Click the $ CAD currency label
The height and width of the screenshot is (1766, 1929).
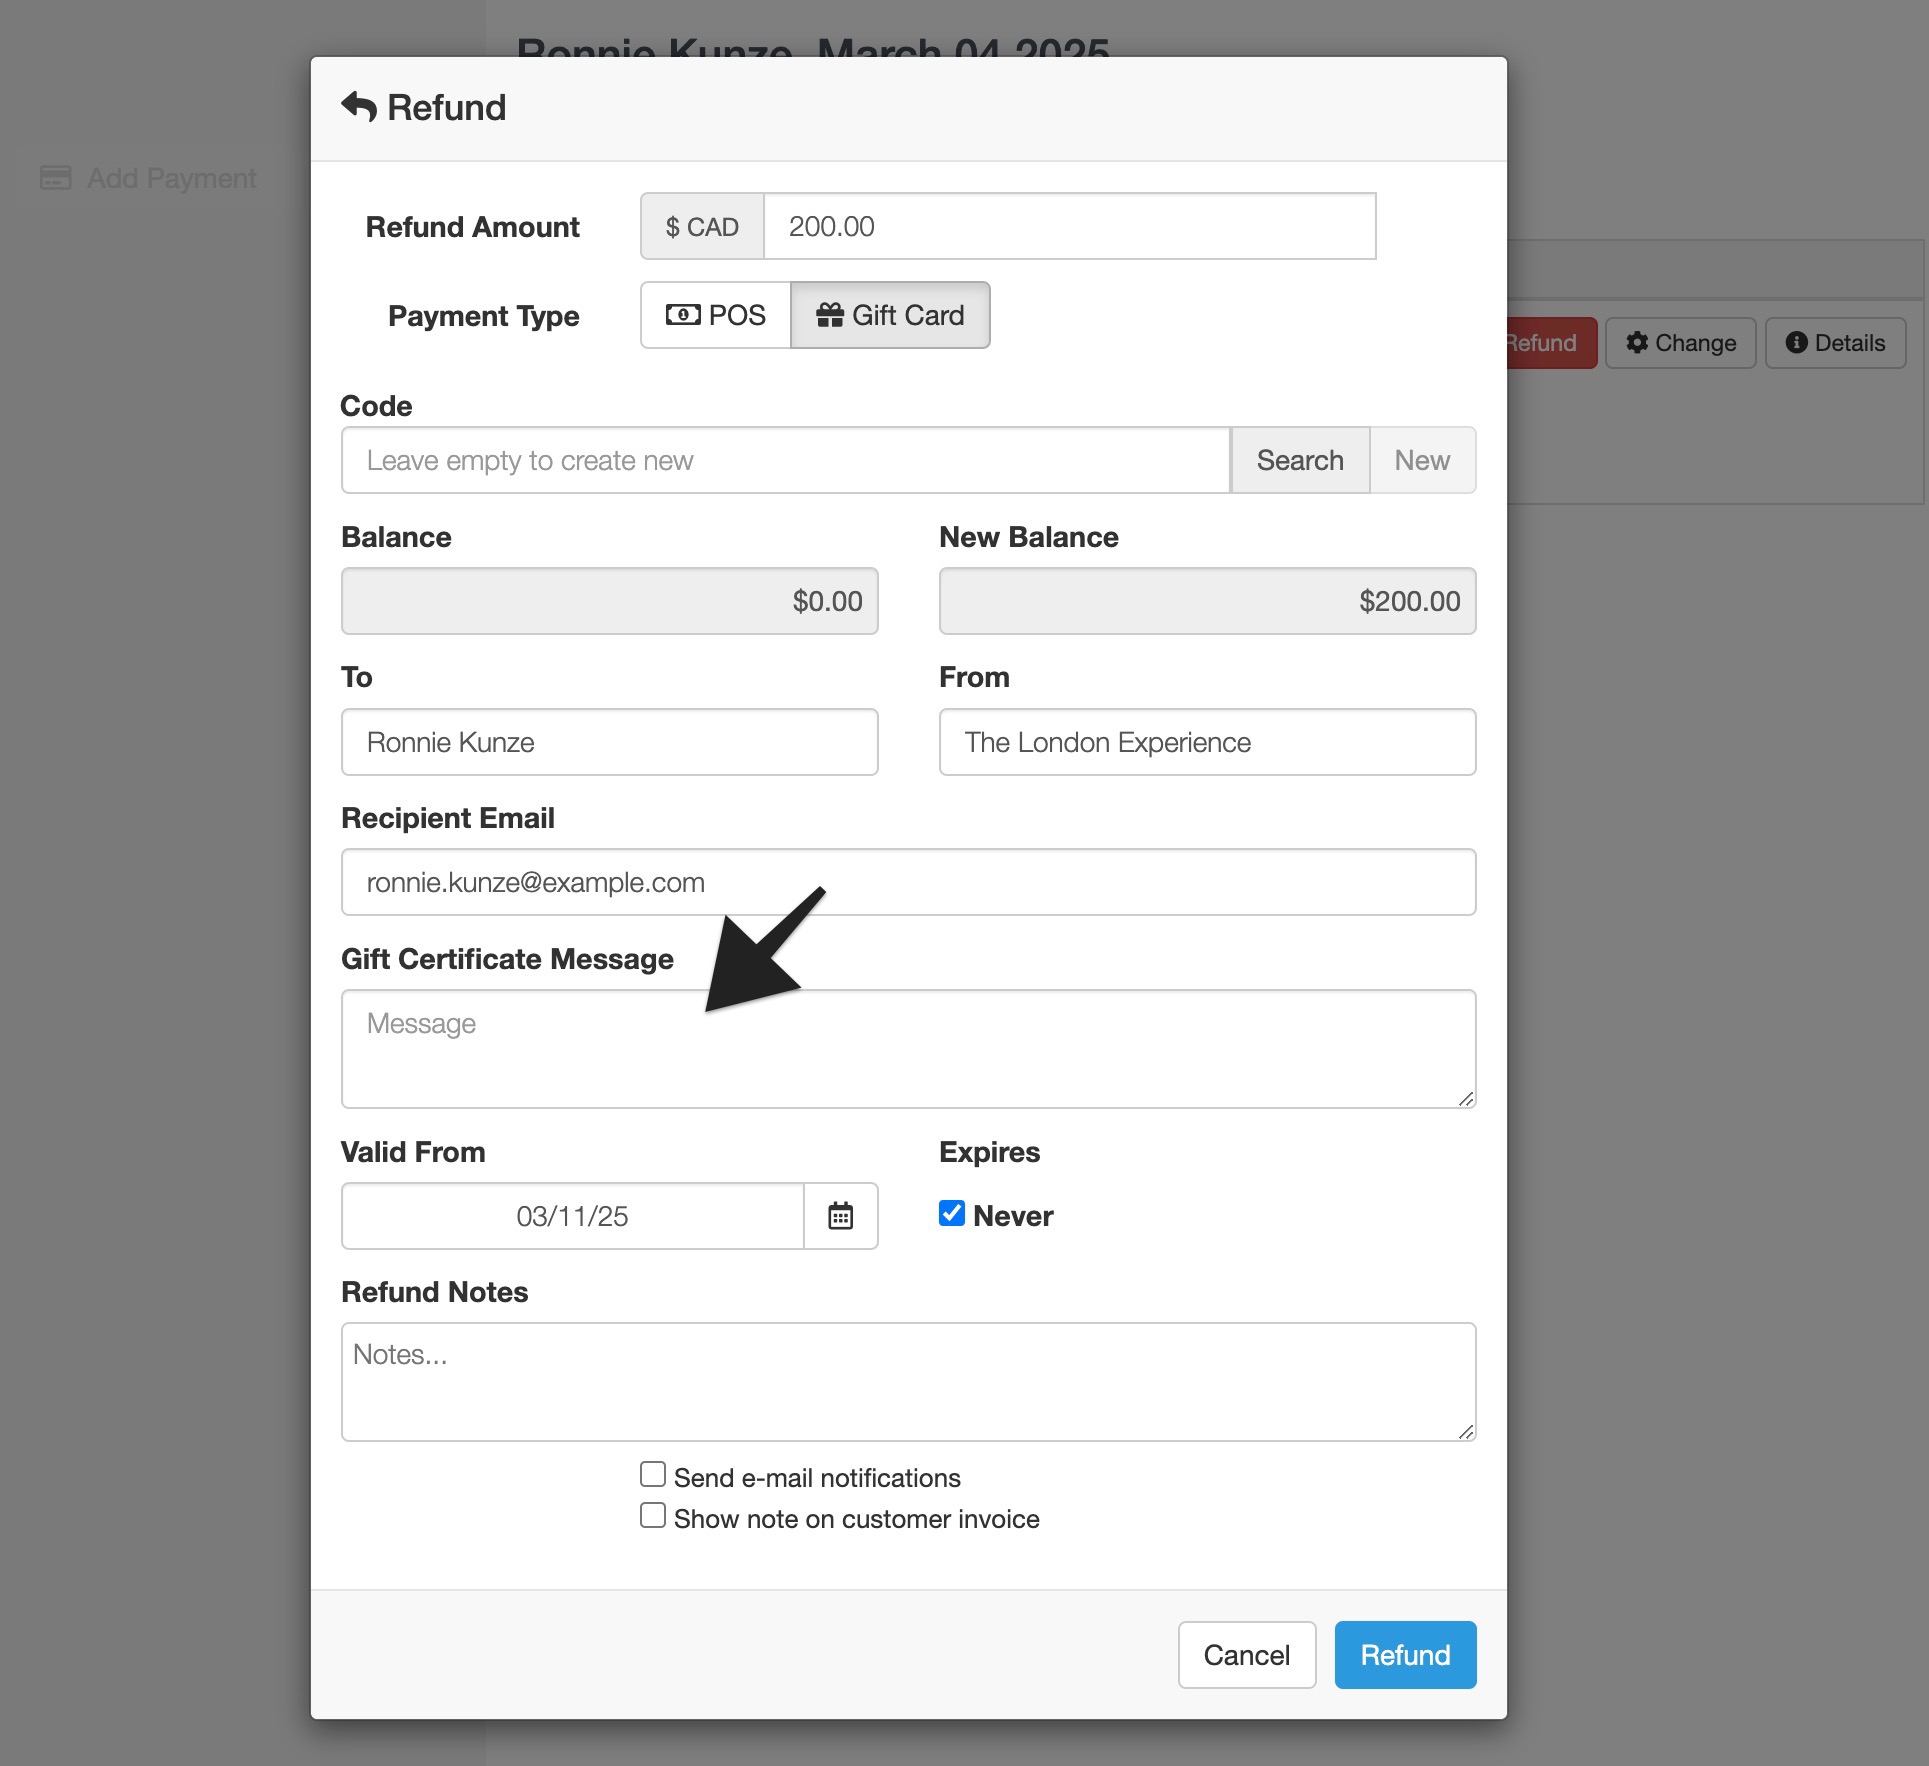[702, 226]
